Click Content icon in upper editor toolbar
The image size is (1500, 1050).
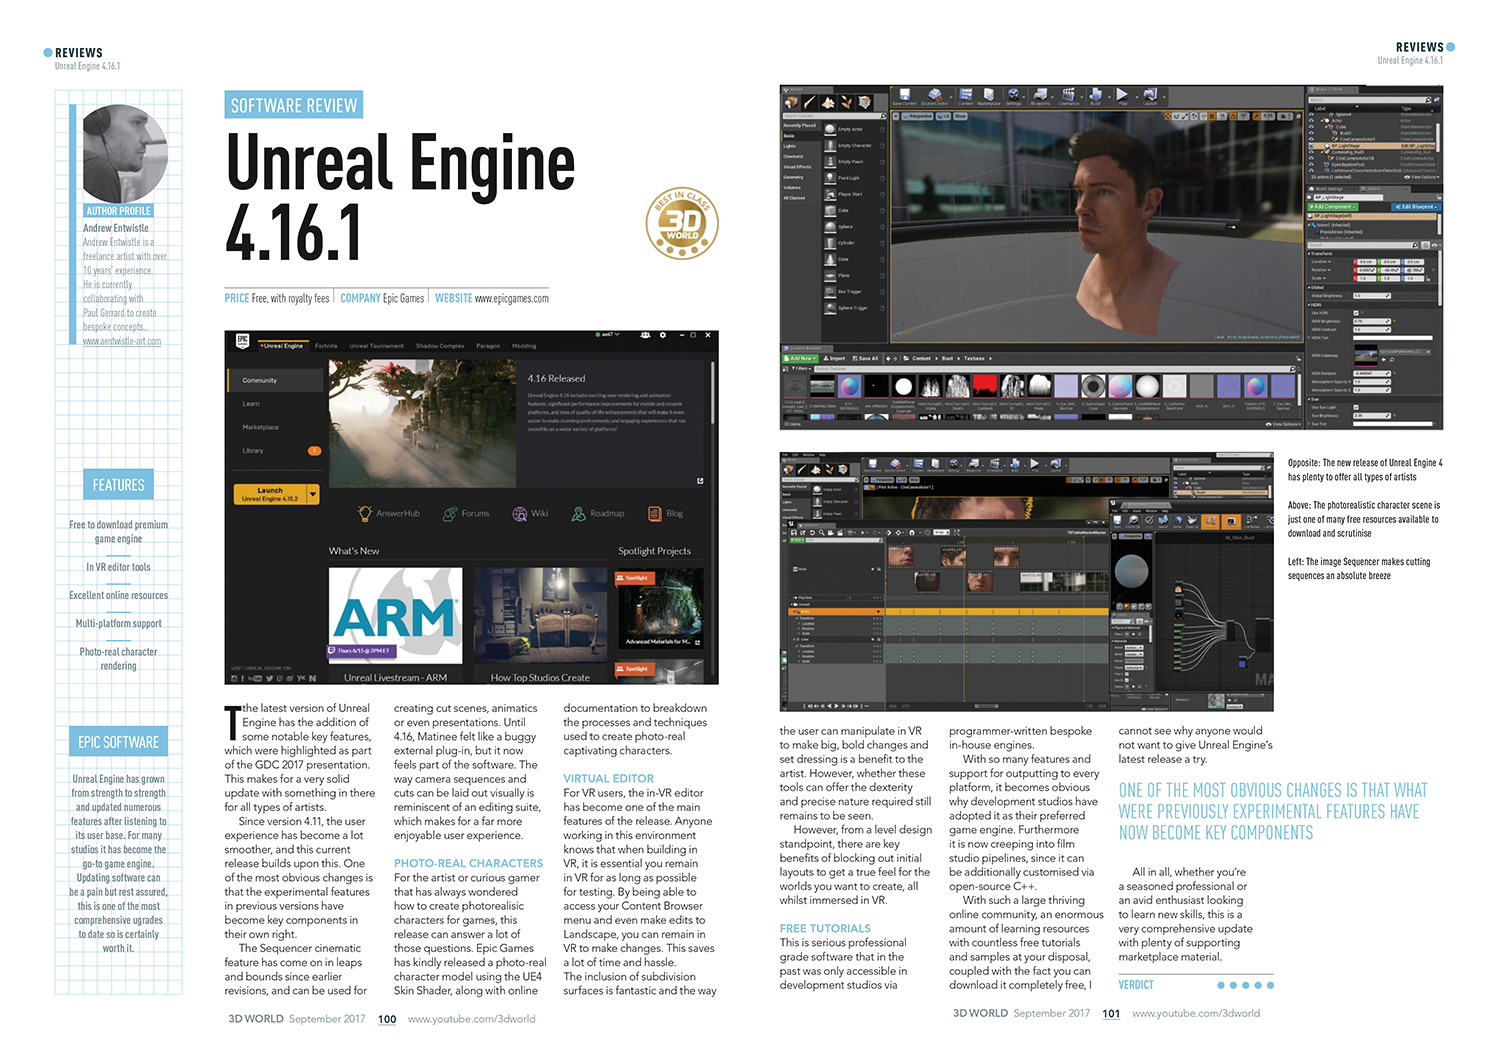coord(965,95)
